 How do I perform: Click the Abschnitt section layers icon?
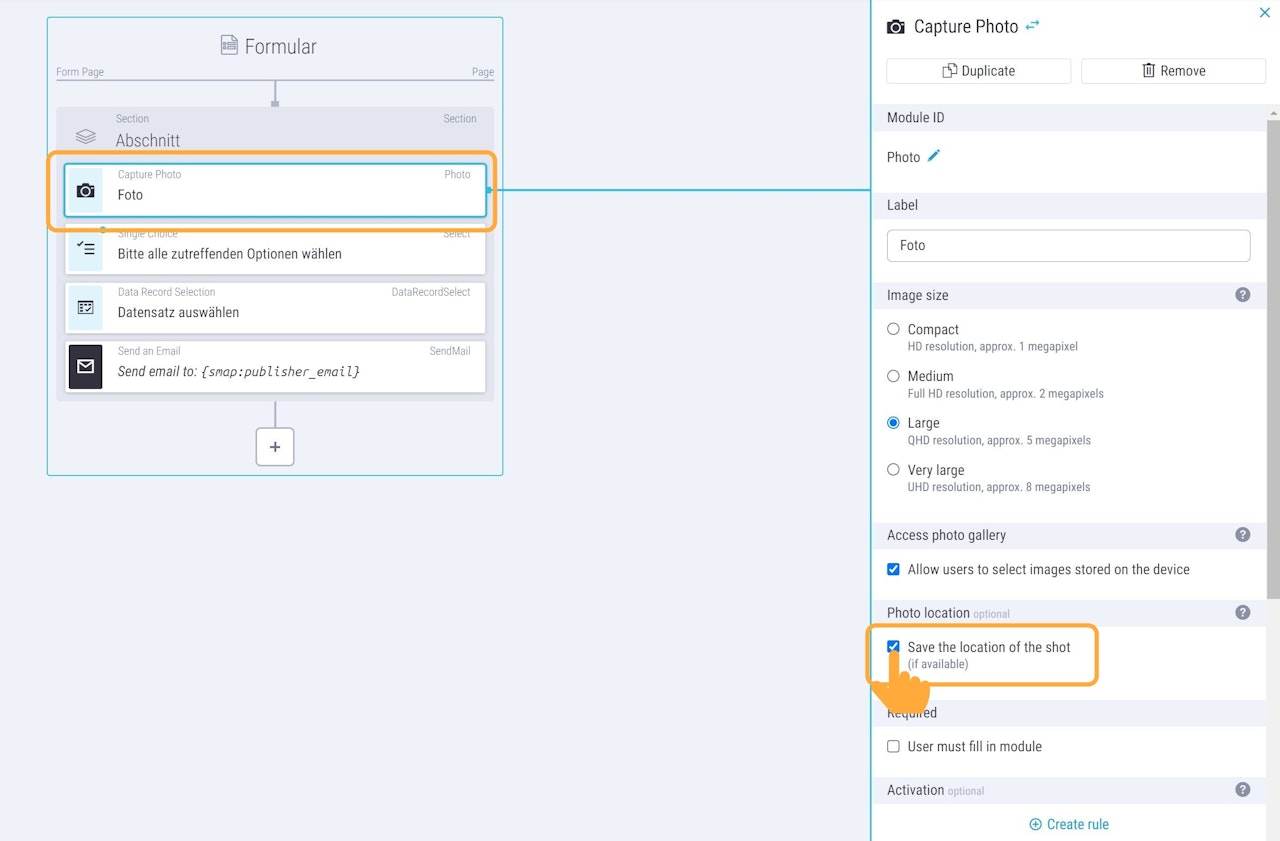[x=86, y=136]
